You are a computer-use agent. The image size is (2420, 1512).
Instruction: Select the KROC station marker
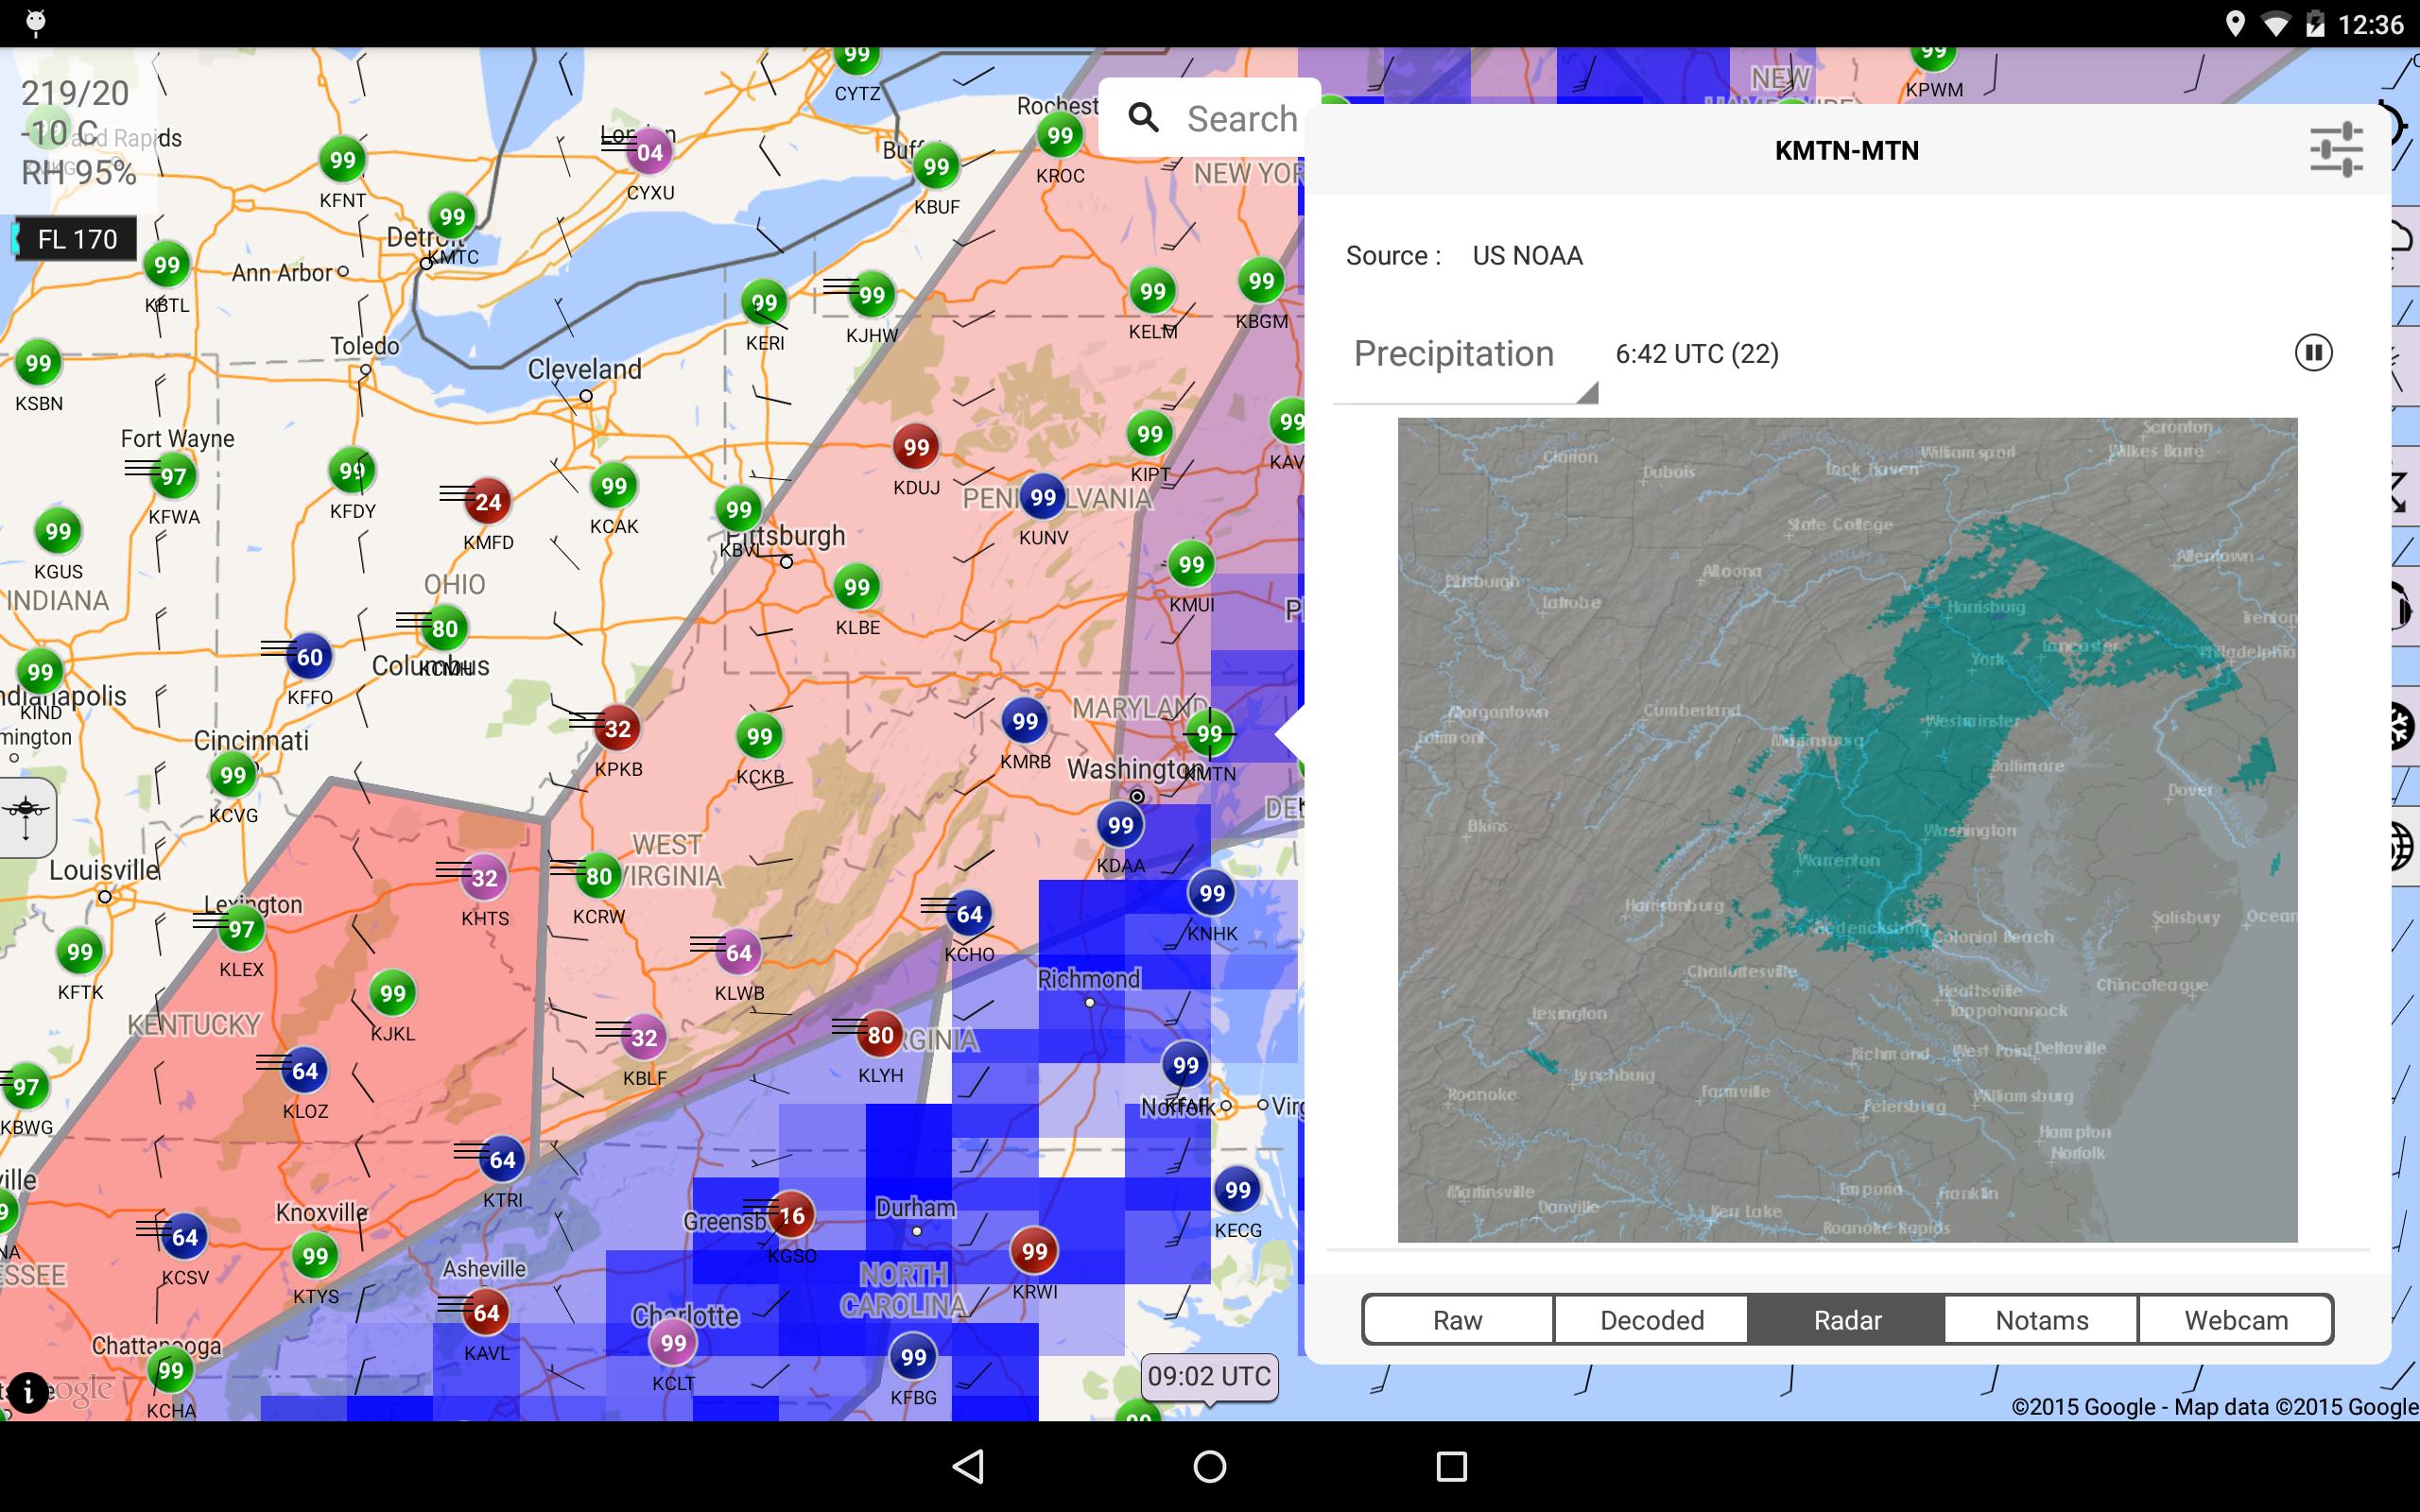tap(1060, 135)
